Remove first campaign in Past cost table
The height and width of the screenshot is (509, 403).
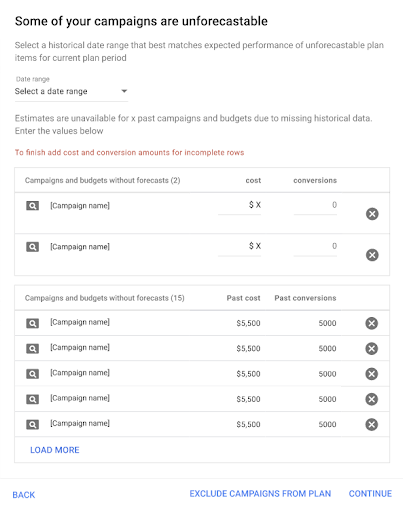point(372,323)
